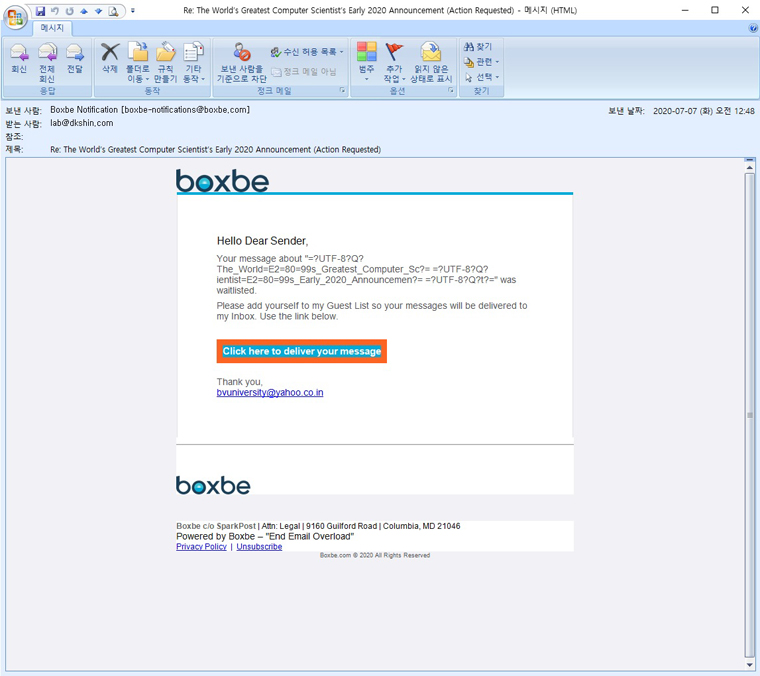
Task: Click the message scrollbar down arrow
Action: (750, 664)
